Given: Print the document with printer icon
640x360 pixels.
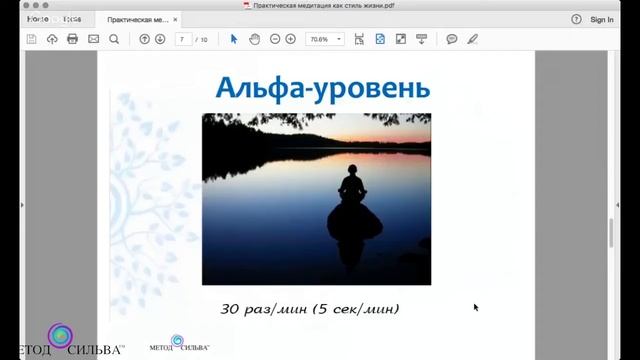Looking at the screenshot, I should tap(72, 39).
